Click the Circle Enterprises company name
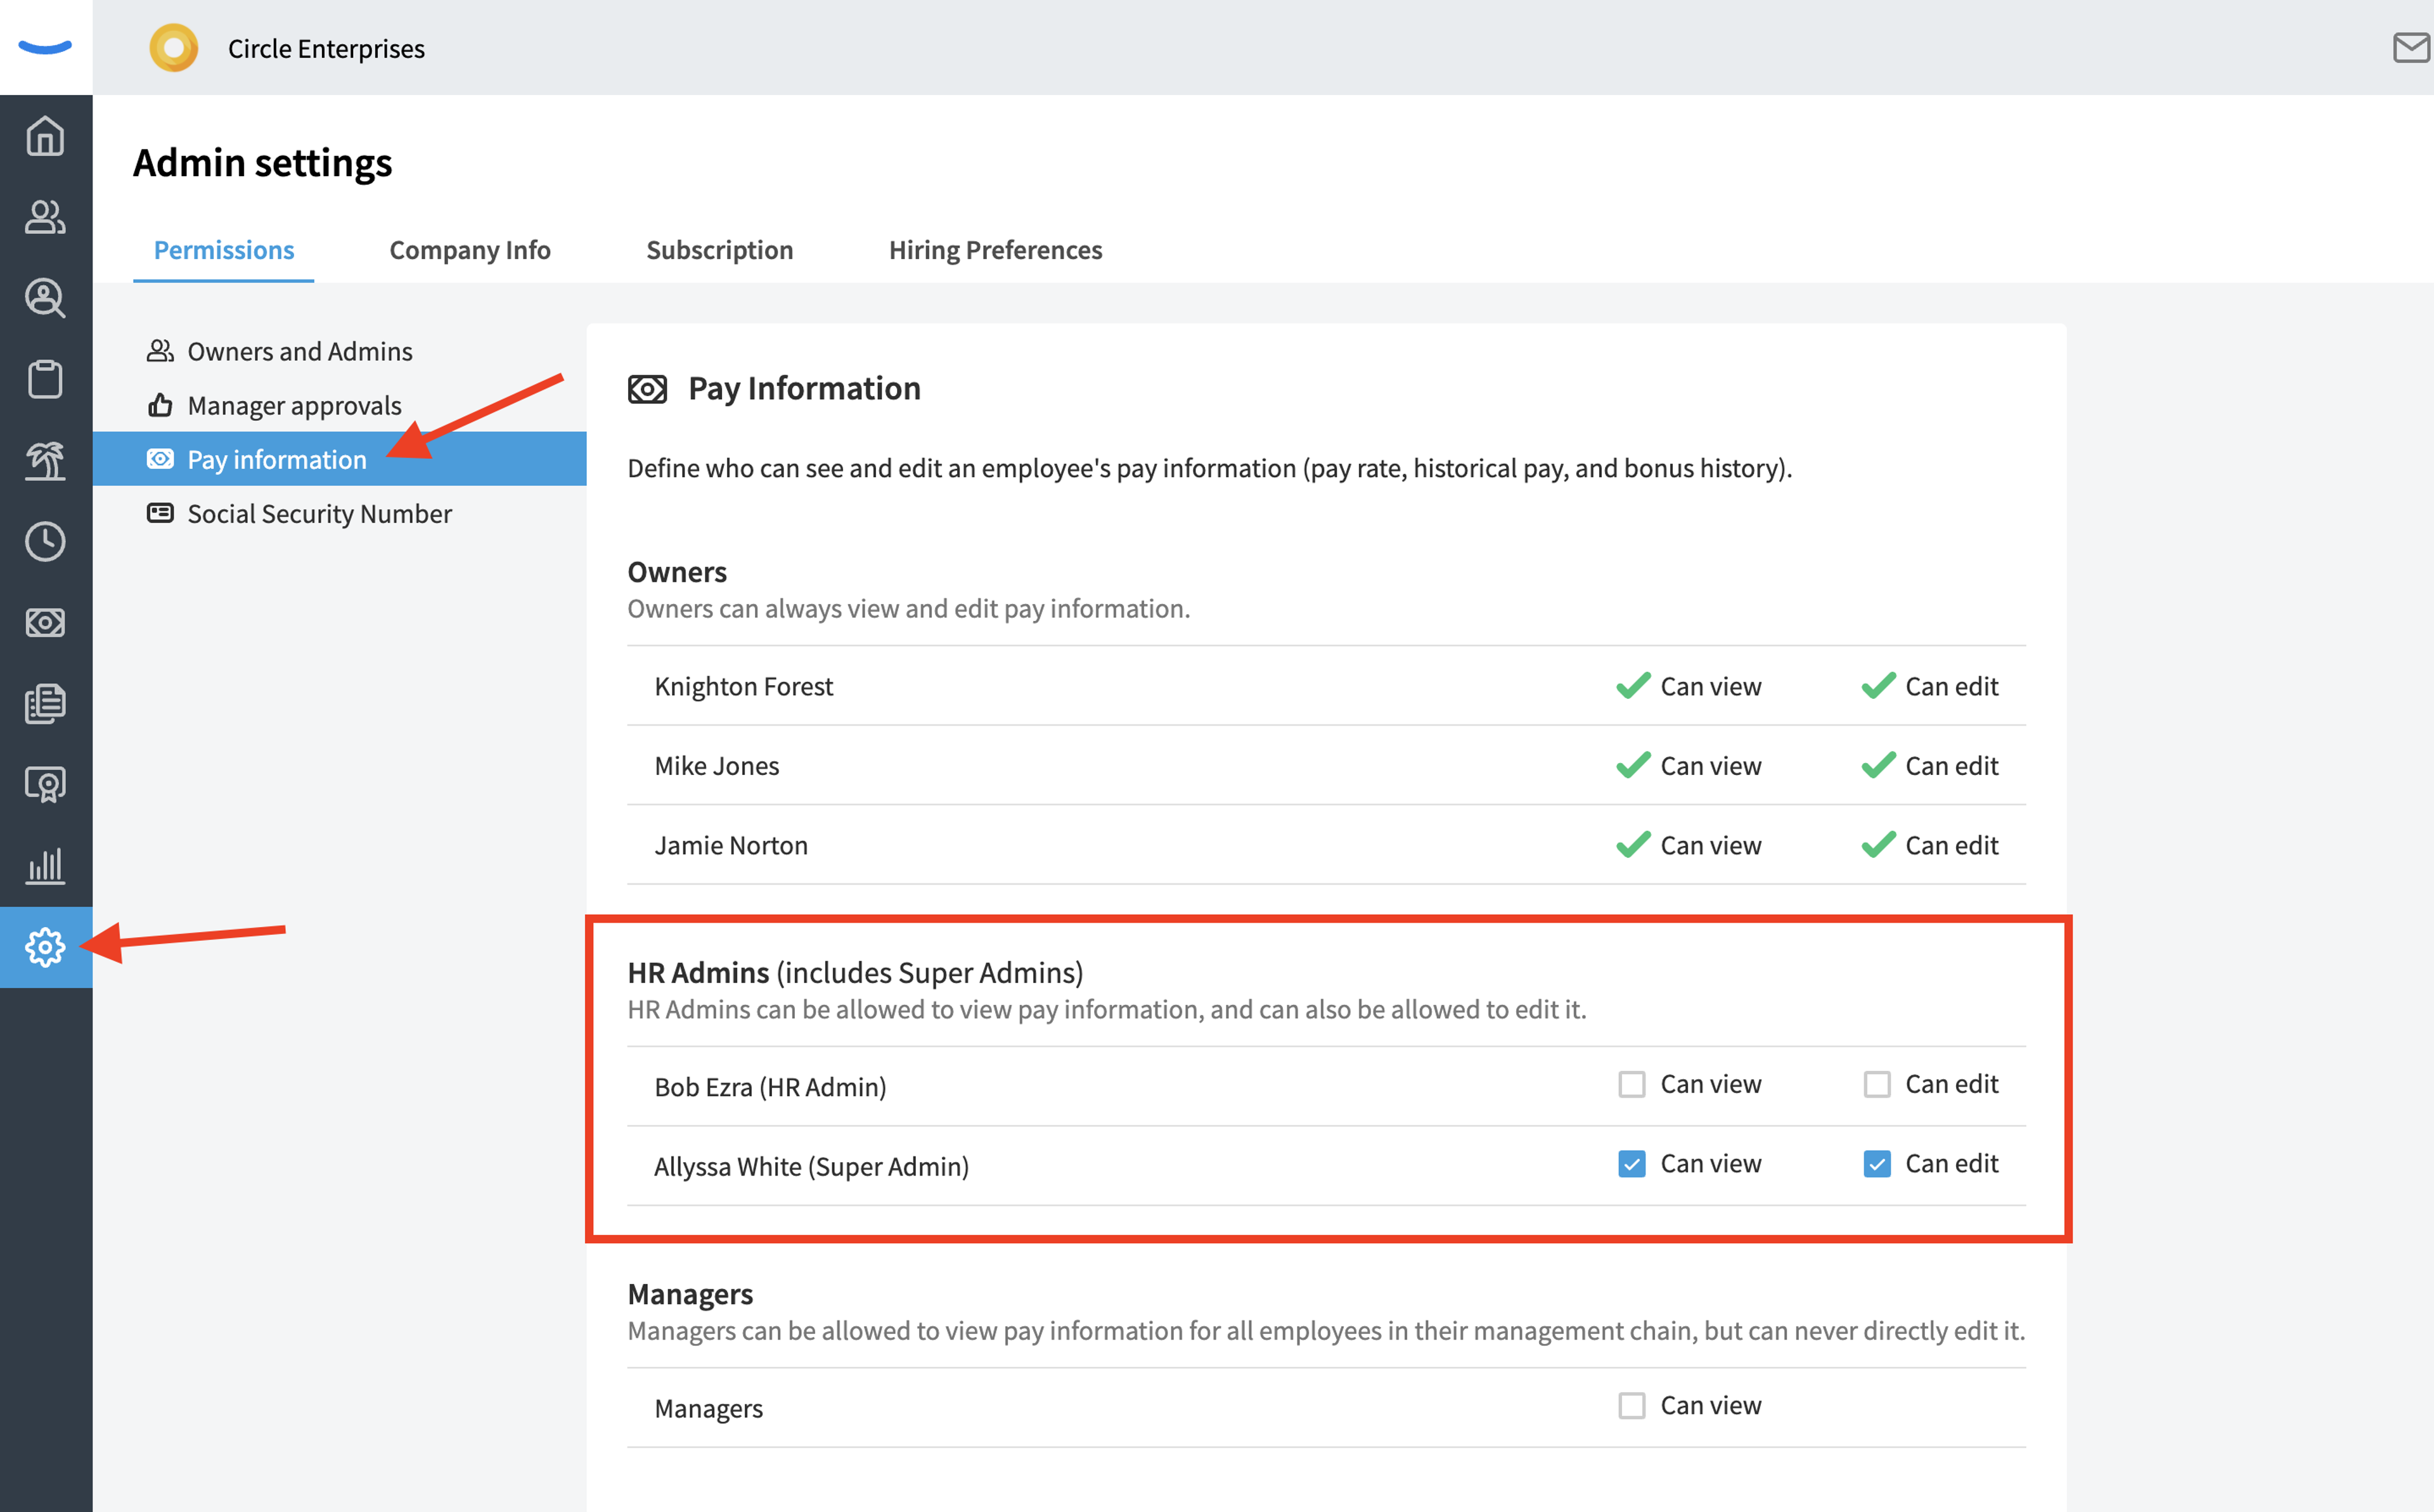2434x1512 pixels. click(x=326, y=48)
